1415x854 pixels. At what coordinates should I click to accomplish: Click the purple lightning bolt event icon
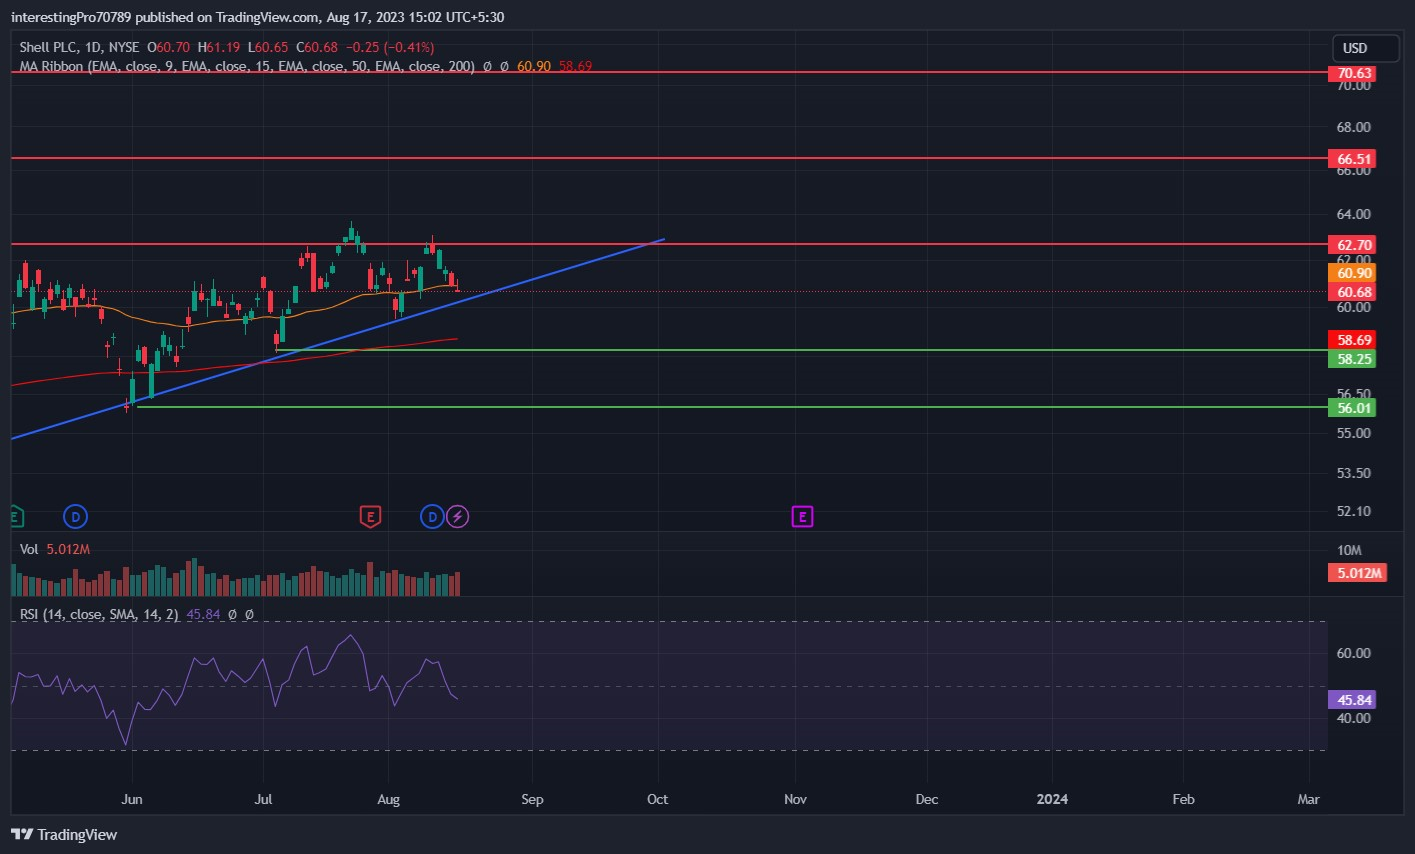coord(458,517)
